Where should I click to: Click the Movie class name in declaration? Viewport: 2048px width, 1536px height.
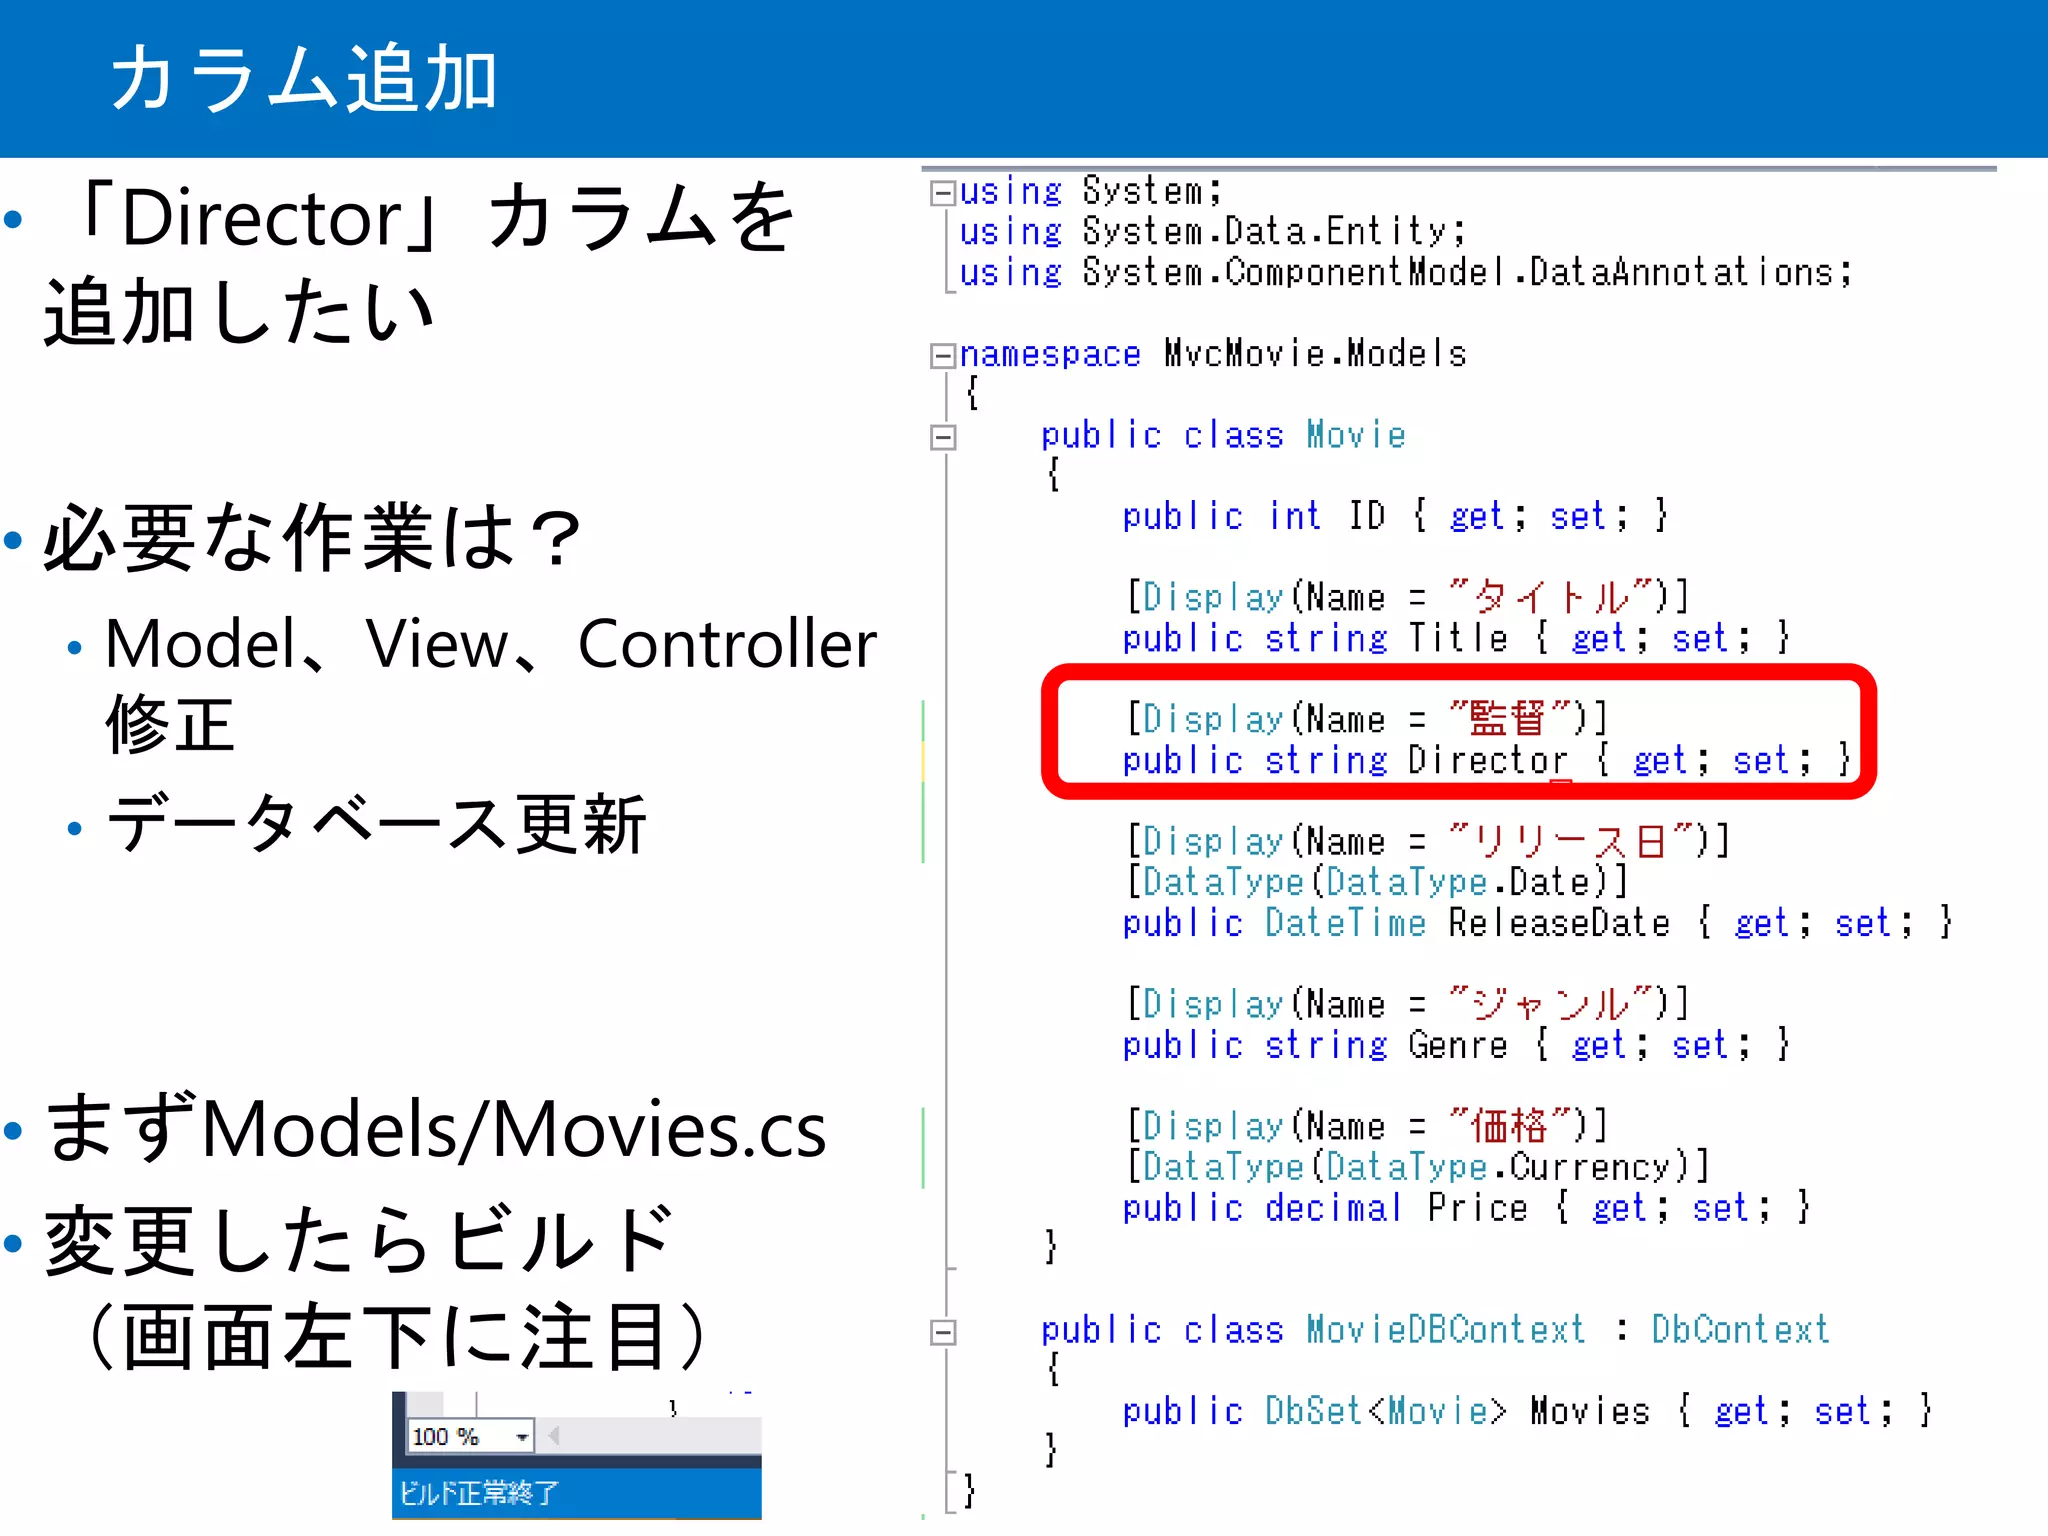[x=1356, y=435]
